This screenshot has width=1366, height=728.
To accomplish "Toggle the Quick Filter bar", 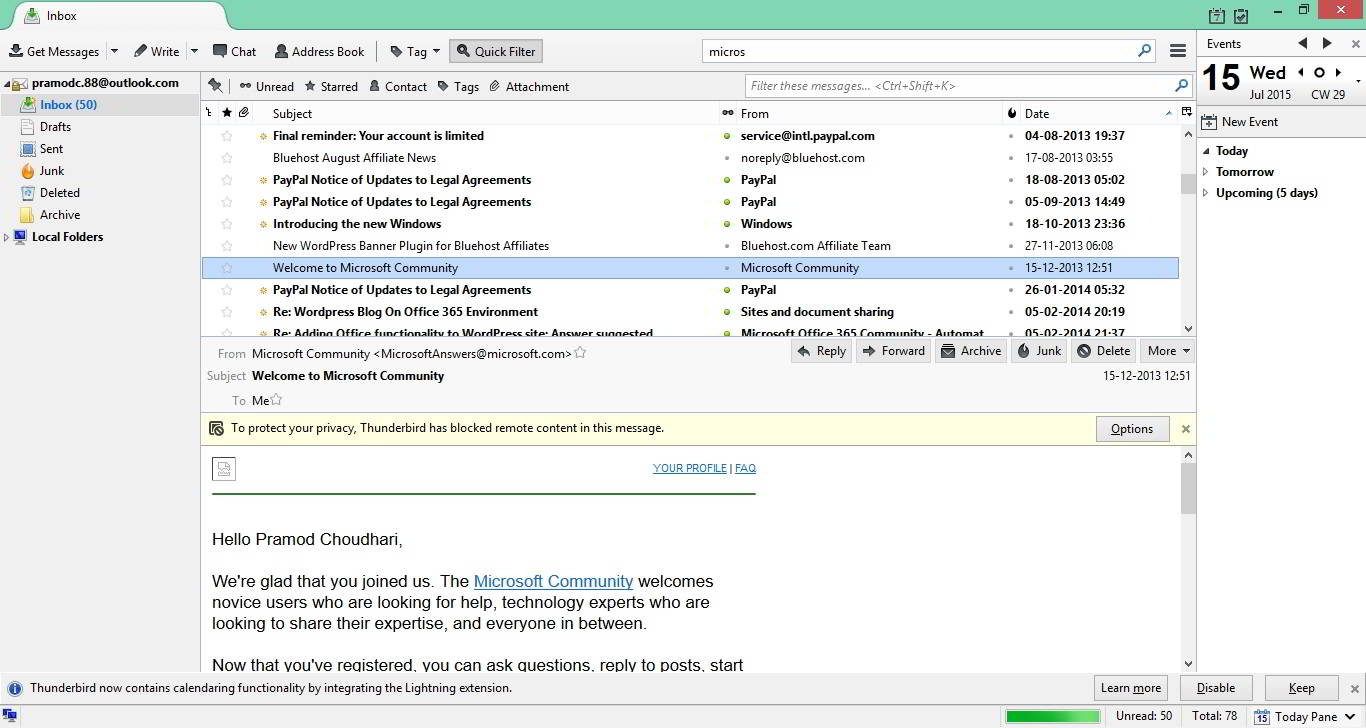I will 496,51.
